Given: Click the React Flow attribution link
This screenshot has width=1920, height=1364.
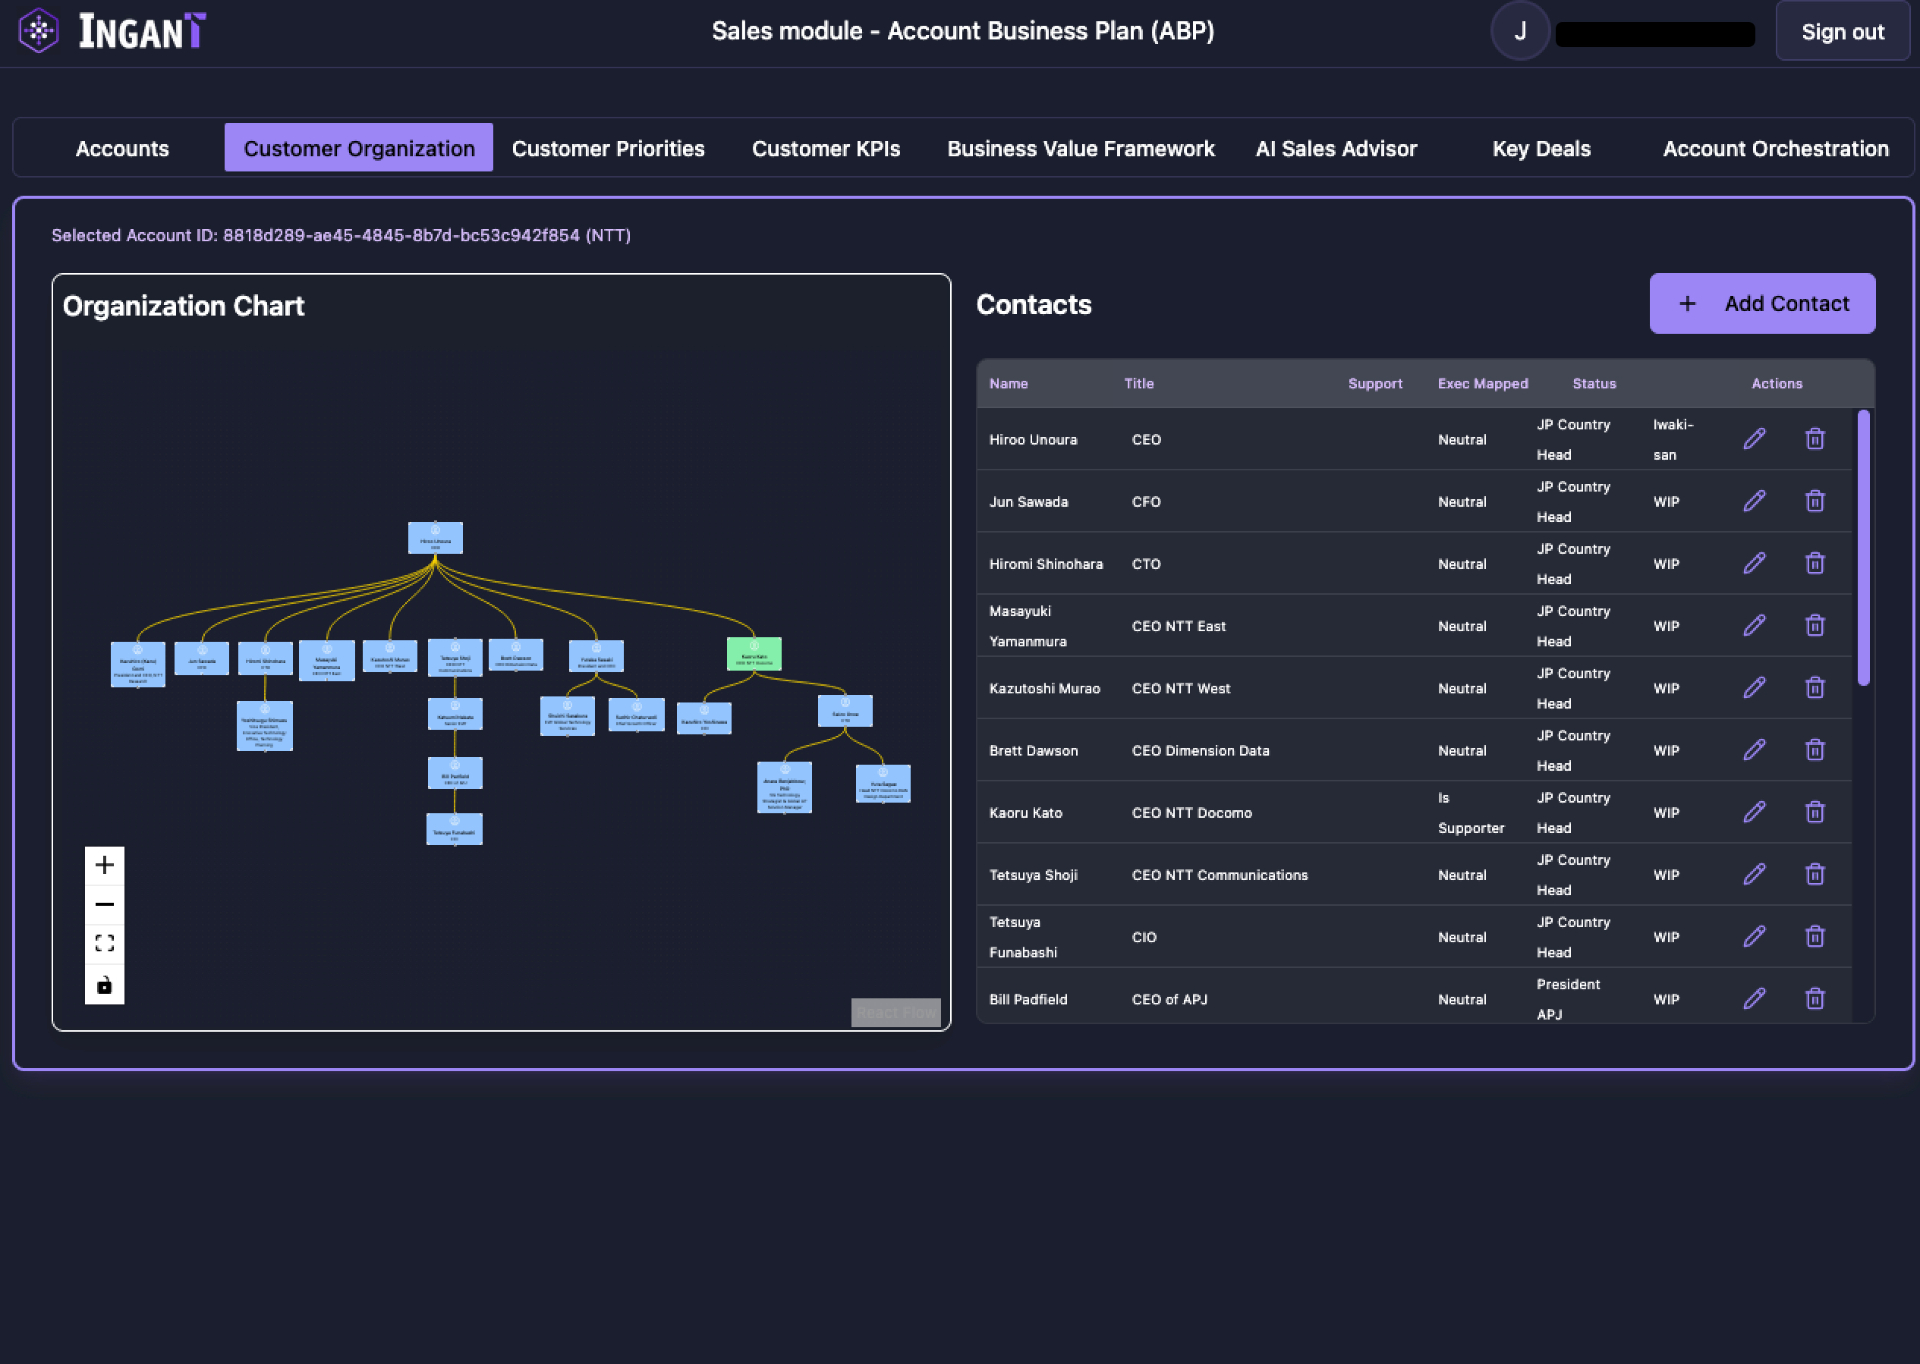Looking at the screenshot, I should tap(896, 1012).
